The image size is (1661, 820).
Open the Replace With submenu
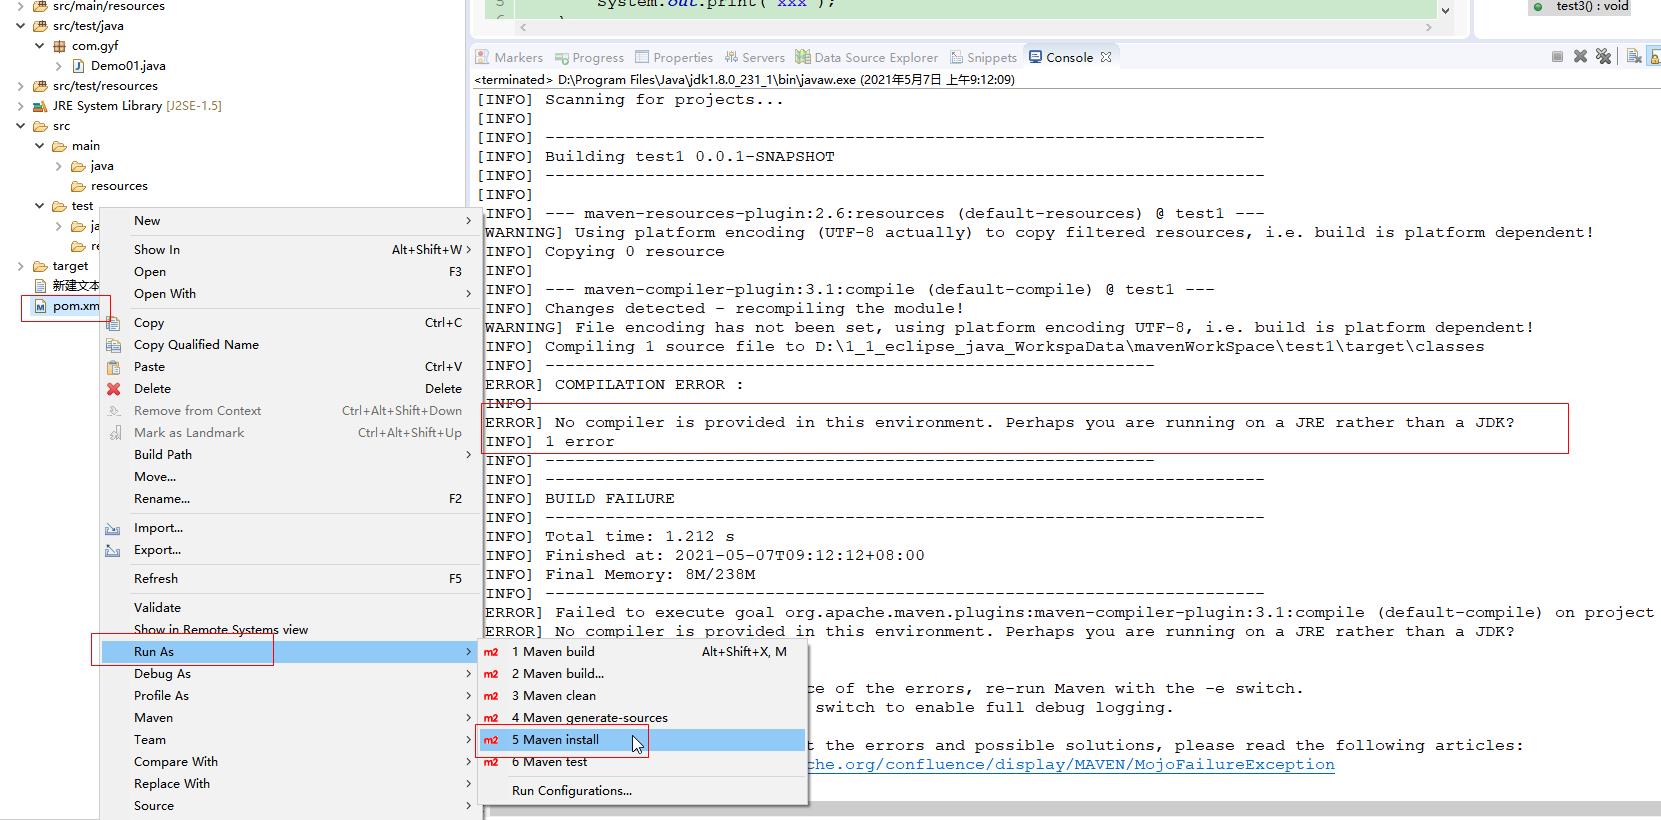point(290,784)
